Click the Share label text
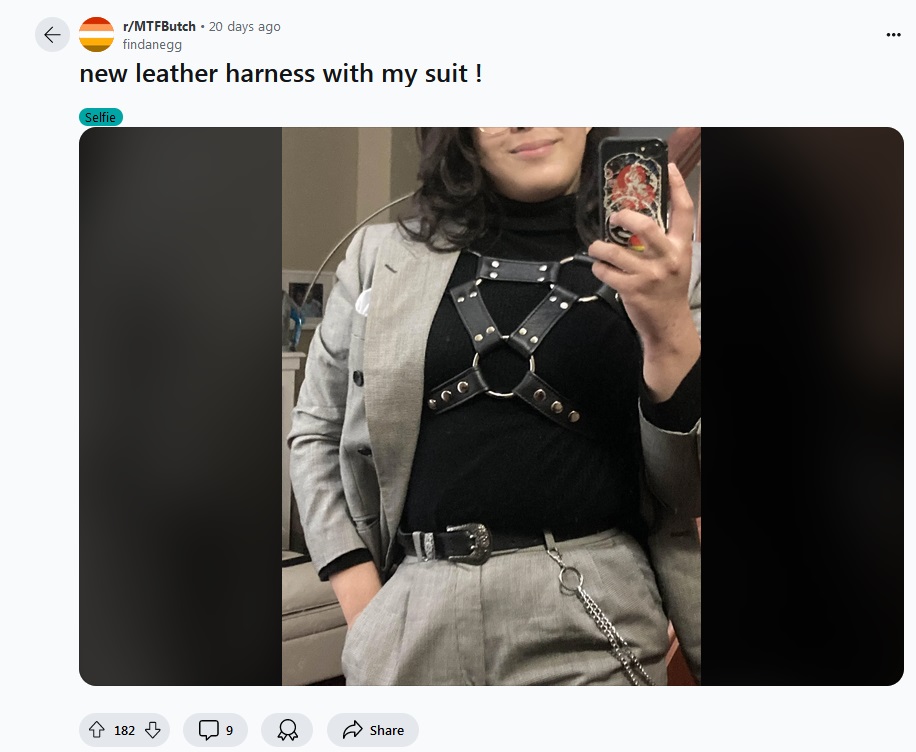916x752 pixels. 387,730
